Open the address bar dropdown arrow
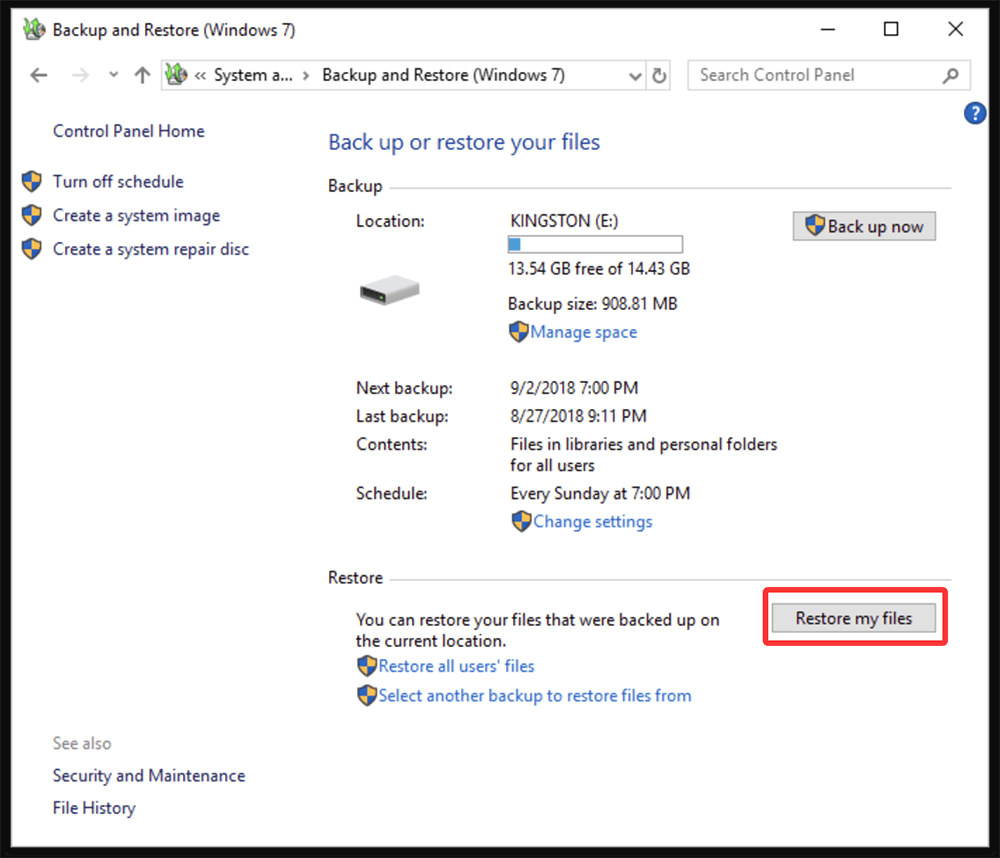The image size is (1000, 858). [x=634, y=75]
